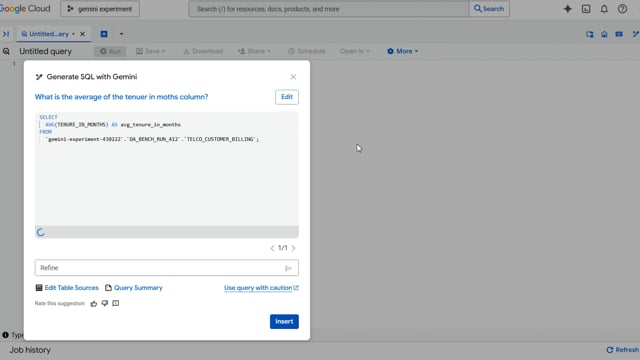
Task: Open Gemini AI sparkle icon in header
Action: 567,9
